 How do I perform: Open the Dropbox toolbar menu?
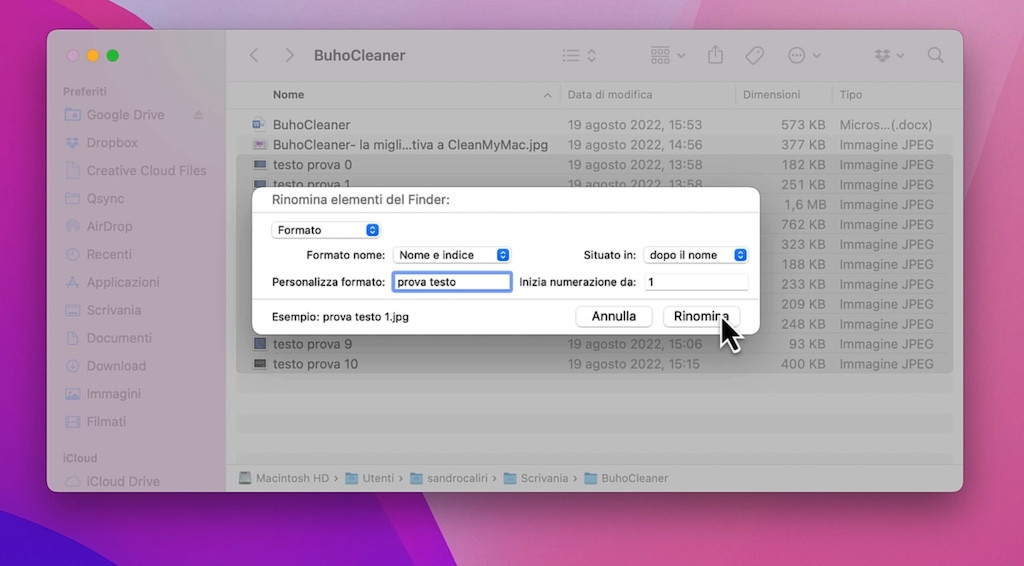[x=889, y=55]
